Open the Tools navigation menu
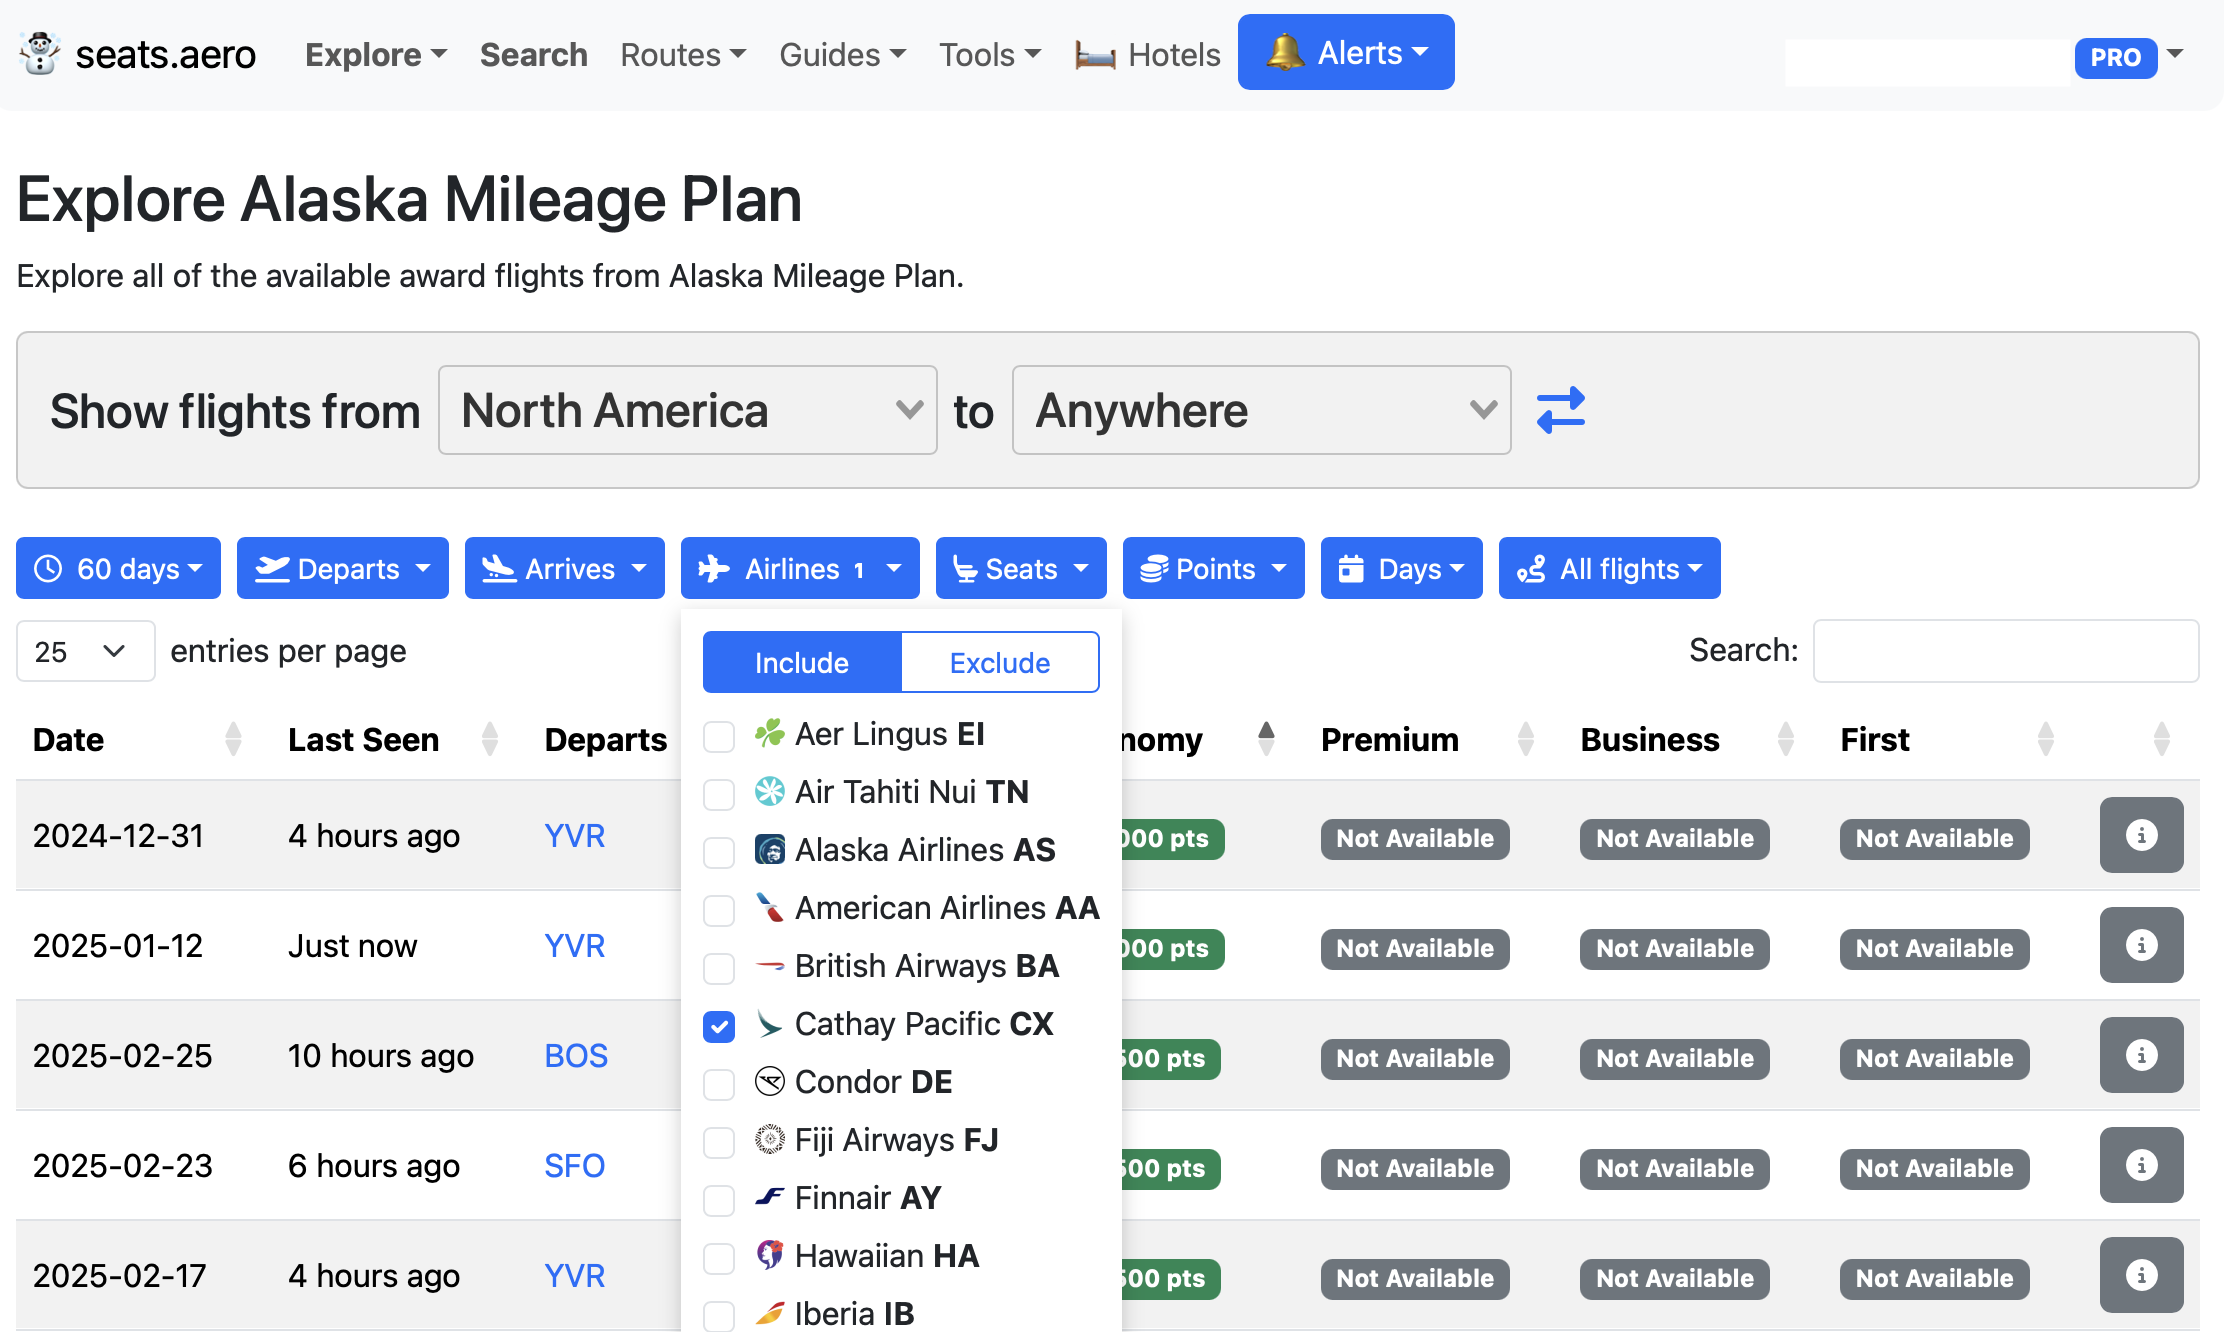This screenshot has width=2224, height=1332. click(x=990, y=54)
